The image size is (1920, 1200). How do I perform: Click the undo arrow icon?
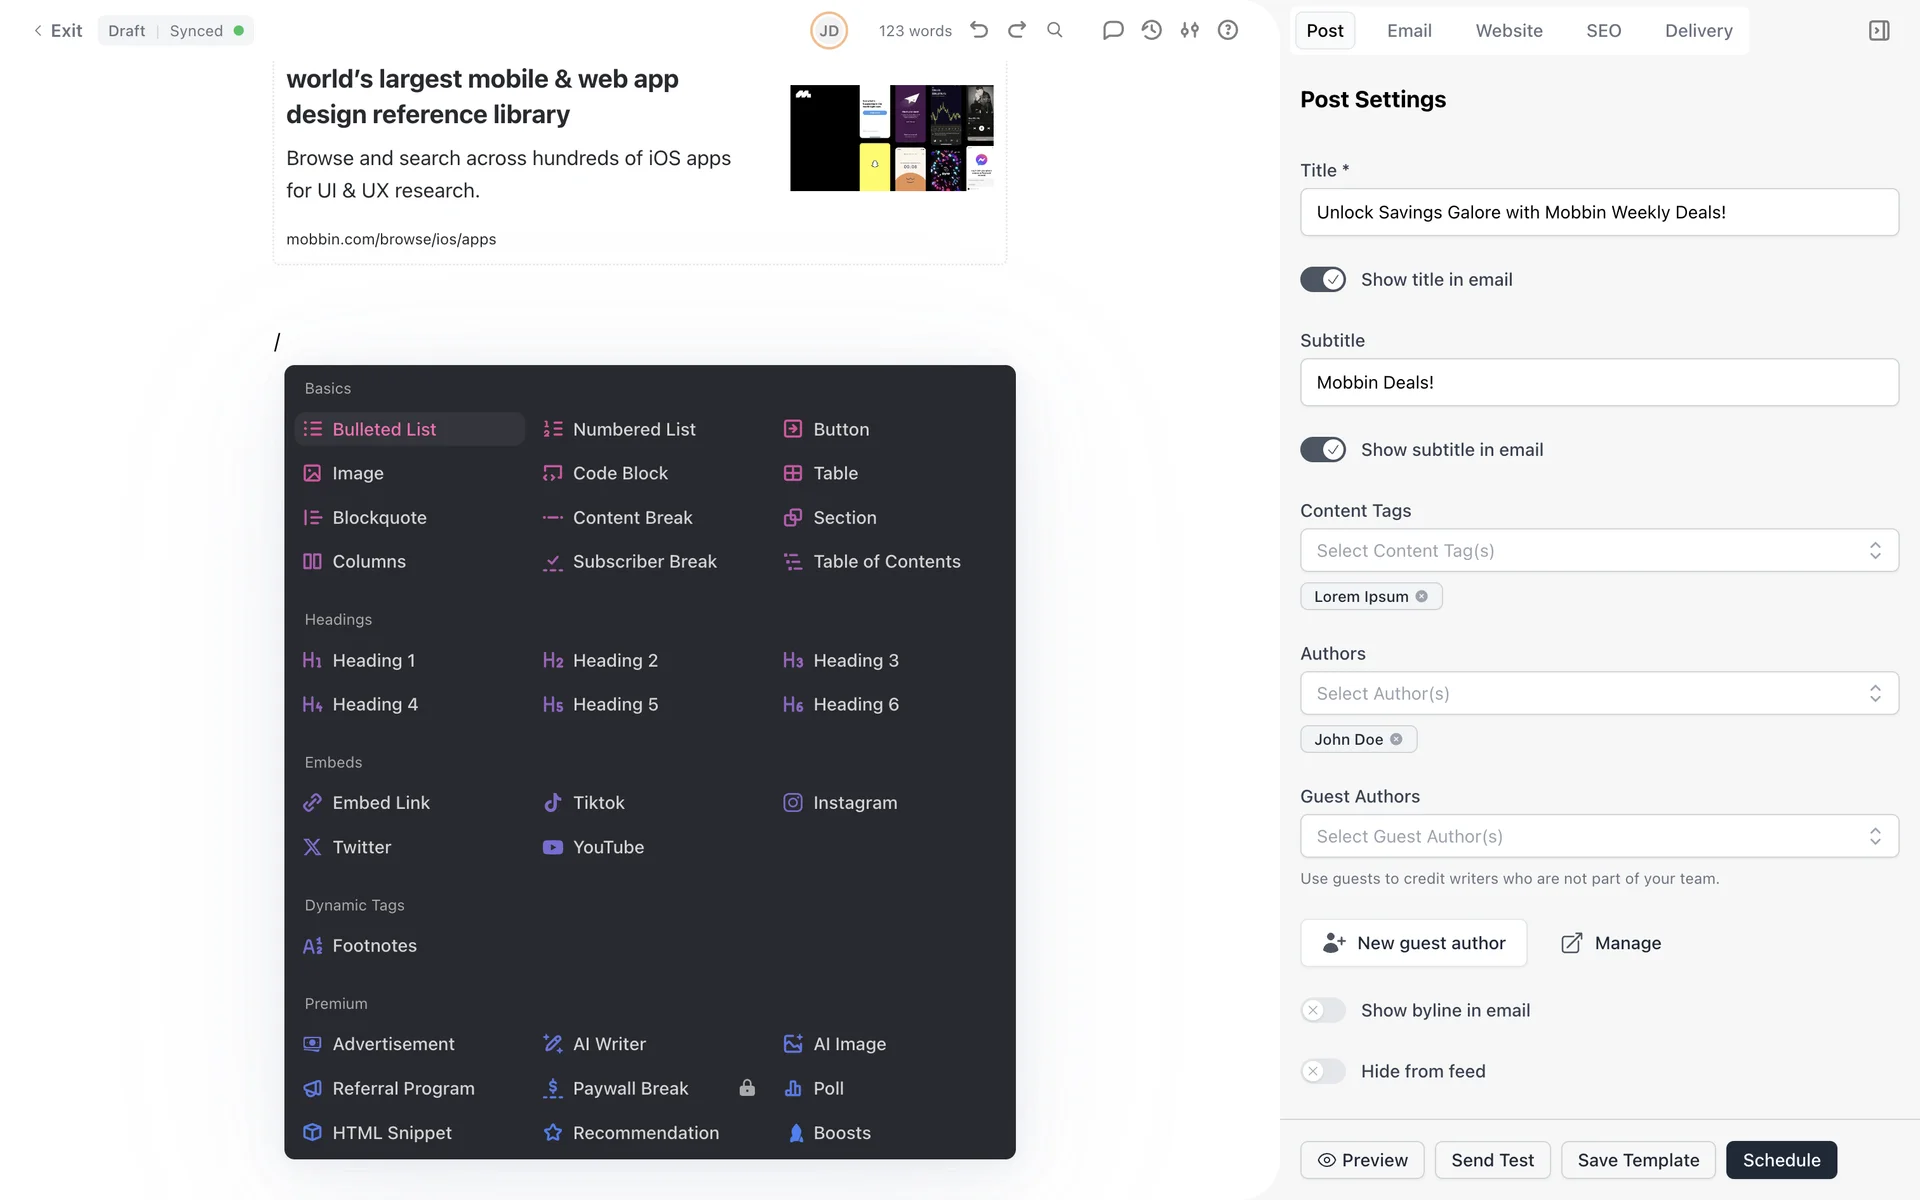point(979,30)
